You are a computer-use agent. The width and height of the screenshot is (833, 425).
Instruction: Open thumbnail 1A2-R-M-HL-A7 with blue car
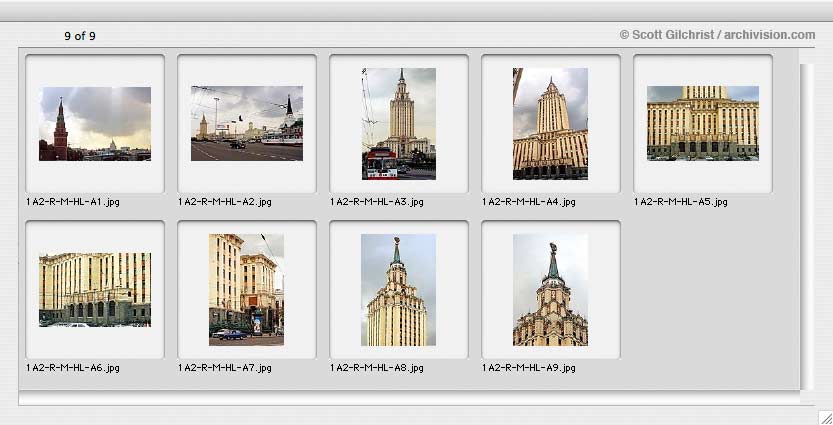tap(246, 290)
